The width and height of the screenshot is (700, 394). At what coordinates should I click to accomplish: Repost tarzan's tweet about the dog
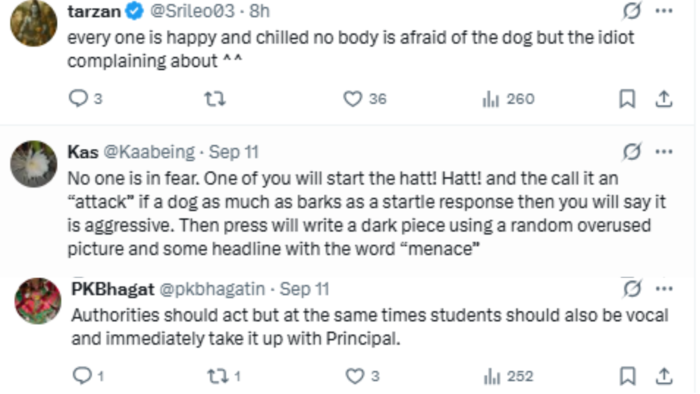(215, 99)
